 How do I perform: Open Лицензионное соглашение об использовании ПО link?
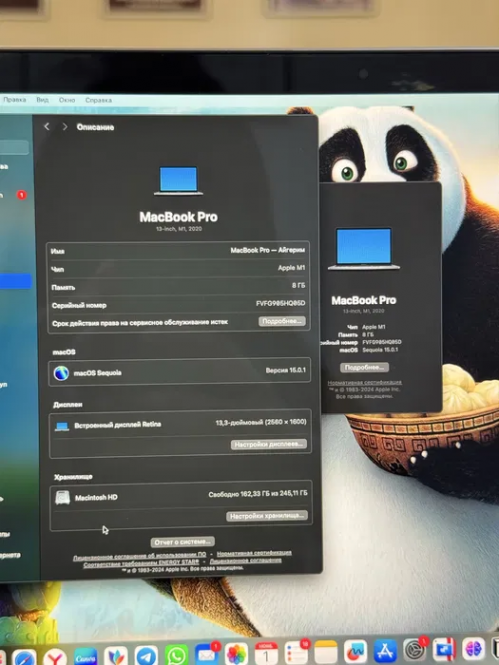point(139,557)
